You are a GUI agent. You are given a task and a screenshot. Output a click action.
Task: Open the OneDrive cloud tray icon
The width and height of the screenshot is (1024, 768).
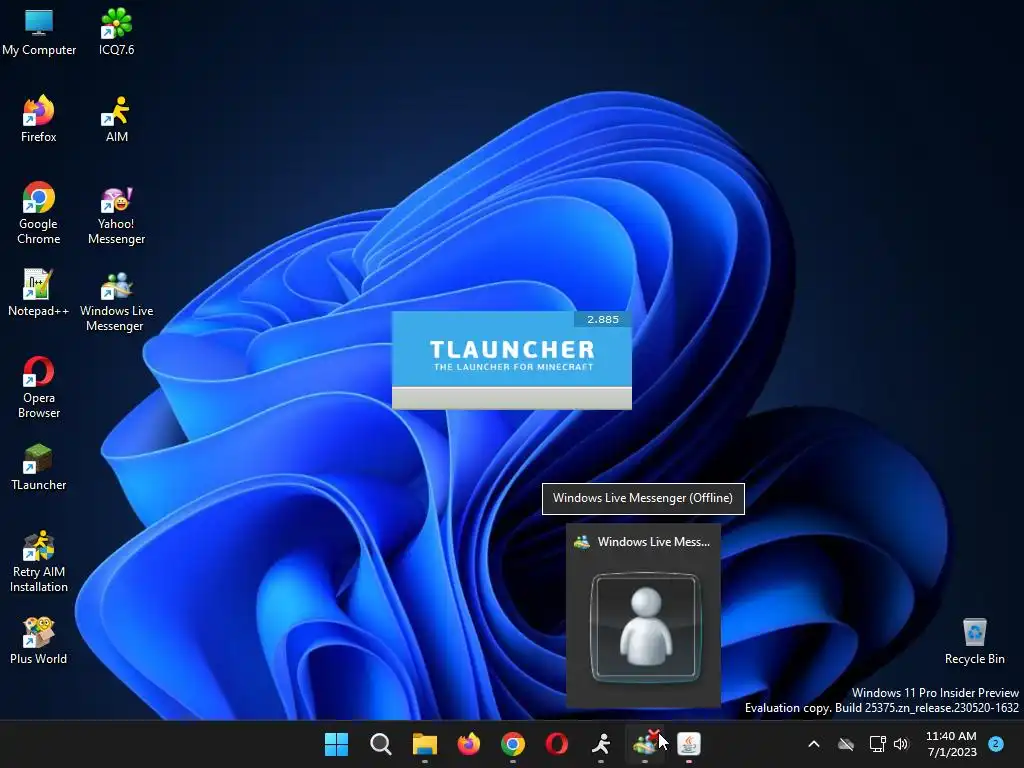[846, 744]
